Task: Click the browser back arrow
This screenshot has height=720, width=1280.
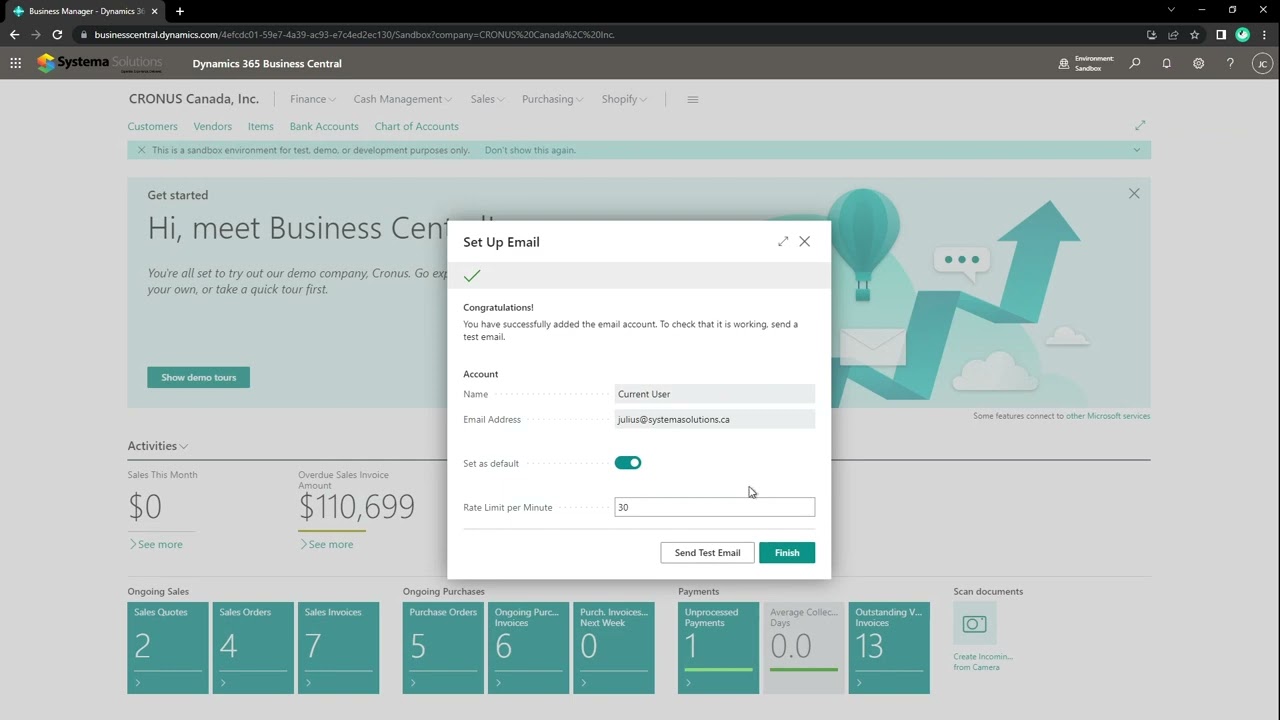Action: point(14,34)
